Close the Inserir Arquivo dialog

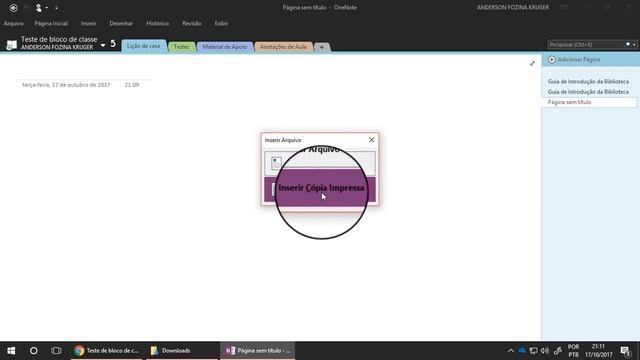pyautogui.click(x=371, y=140)
